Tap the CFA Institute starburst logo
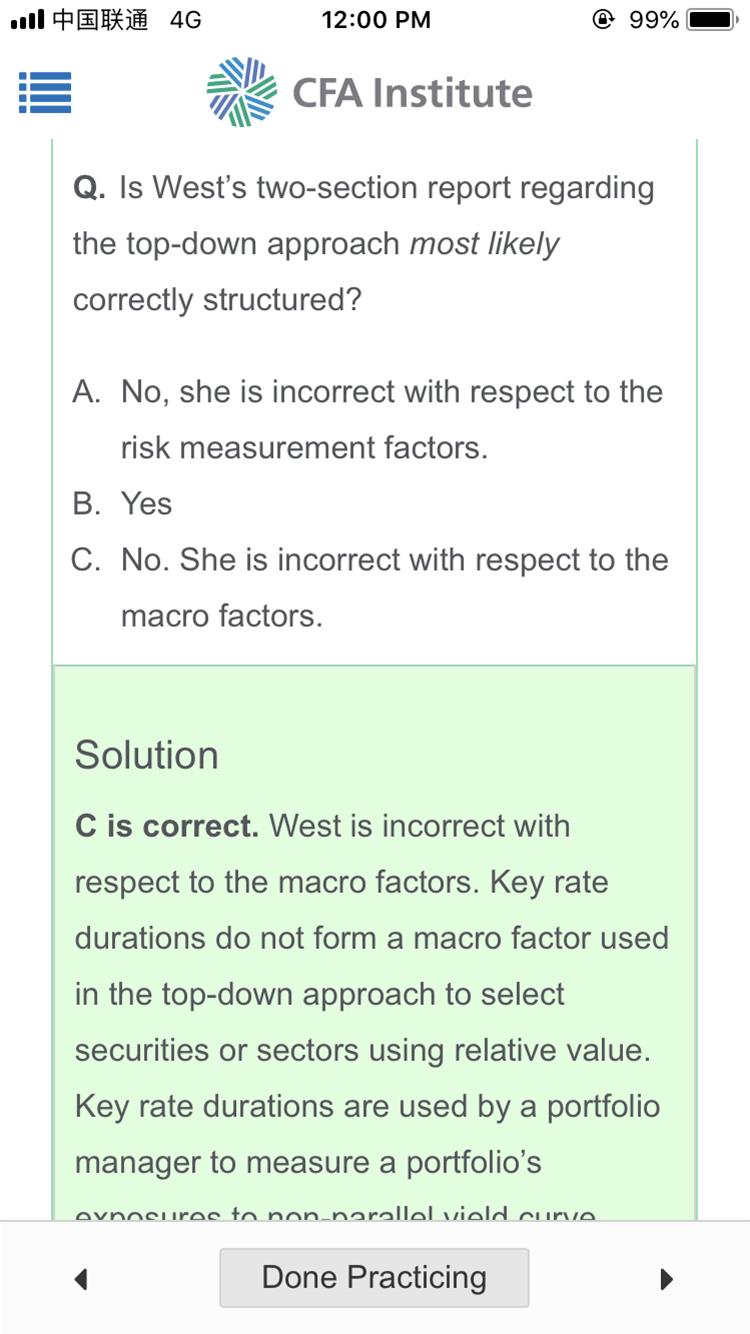Viewport: 750px width, 1334px height. 241,93
